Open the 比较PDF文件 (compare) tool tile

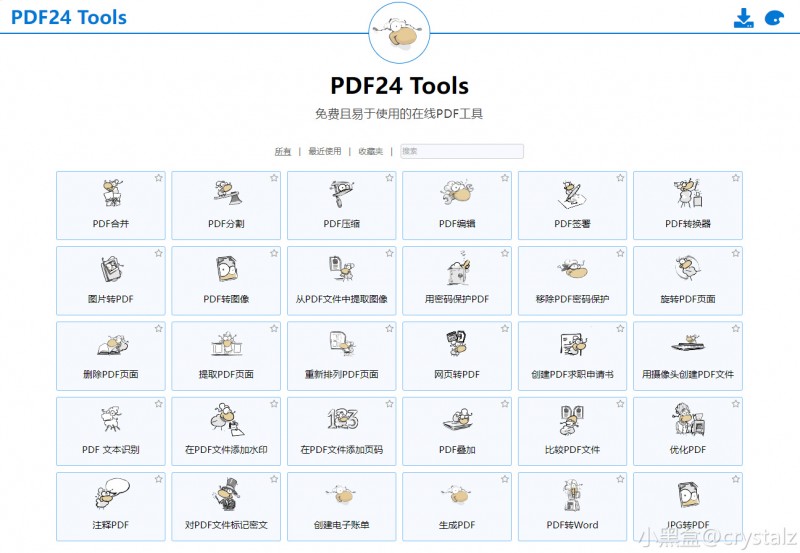pyautogui.click(x=572, y=432)
